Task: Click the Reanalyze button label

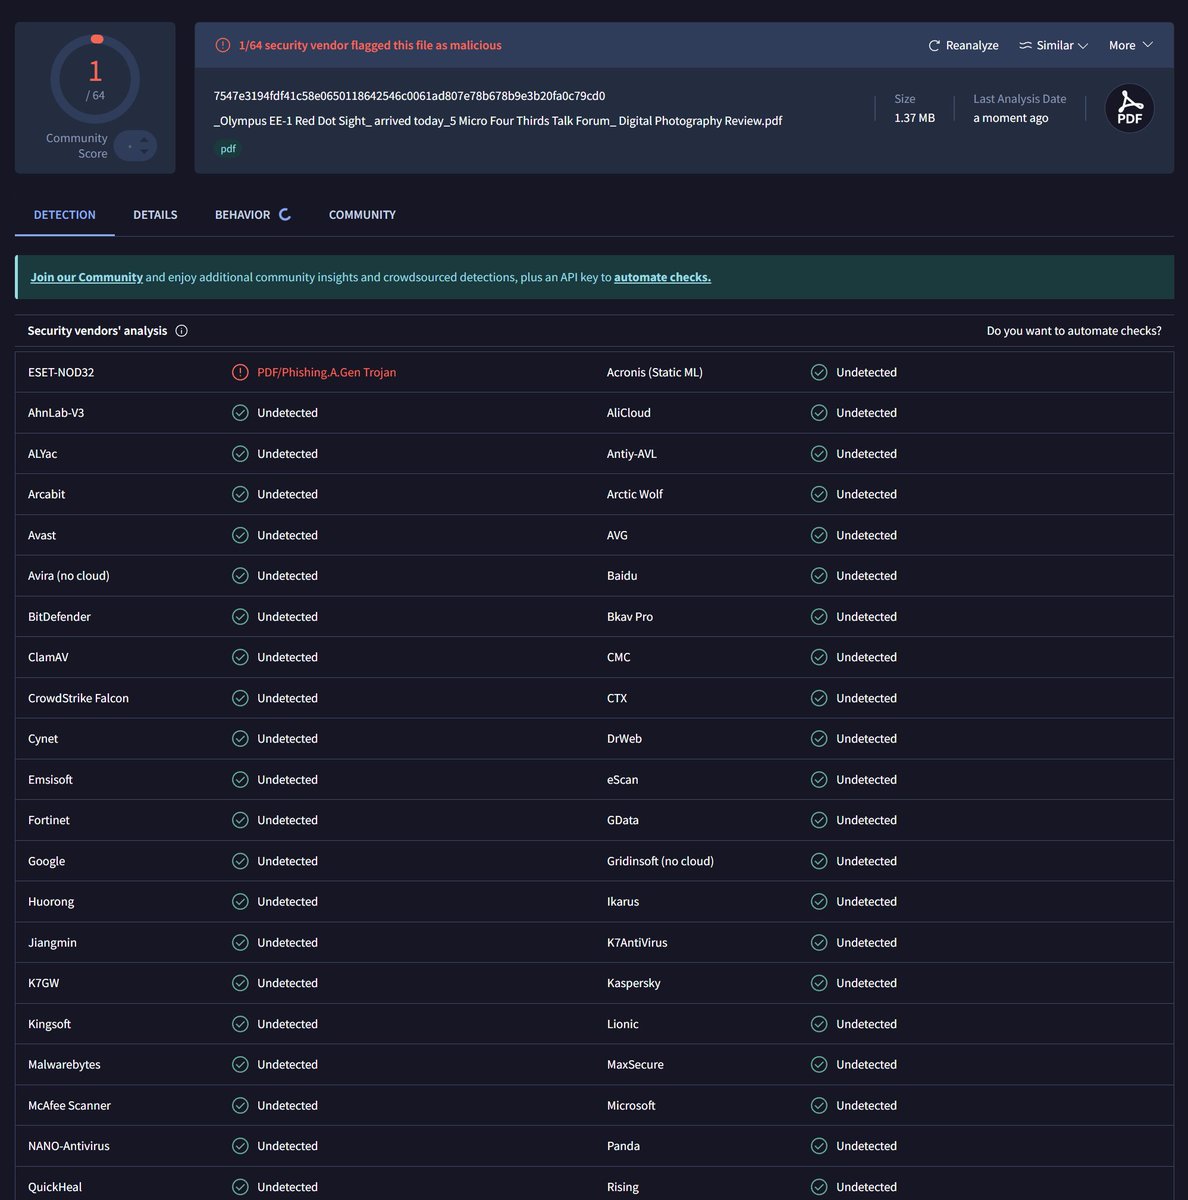Action: coord(972,46)
